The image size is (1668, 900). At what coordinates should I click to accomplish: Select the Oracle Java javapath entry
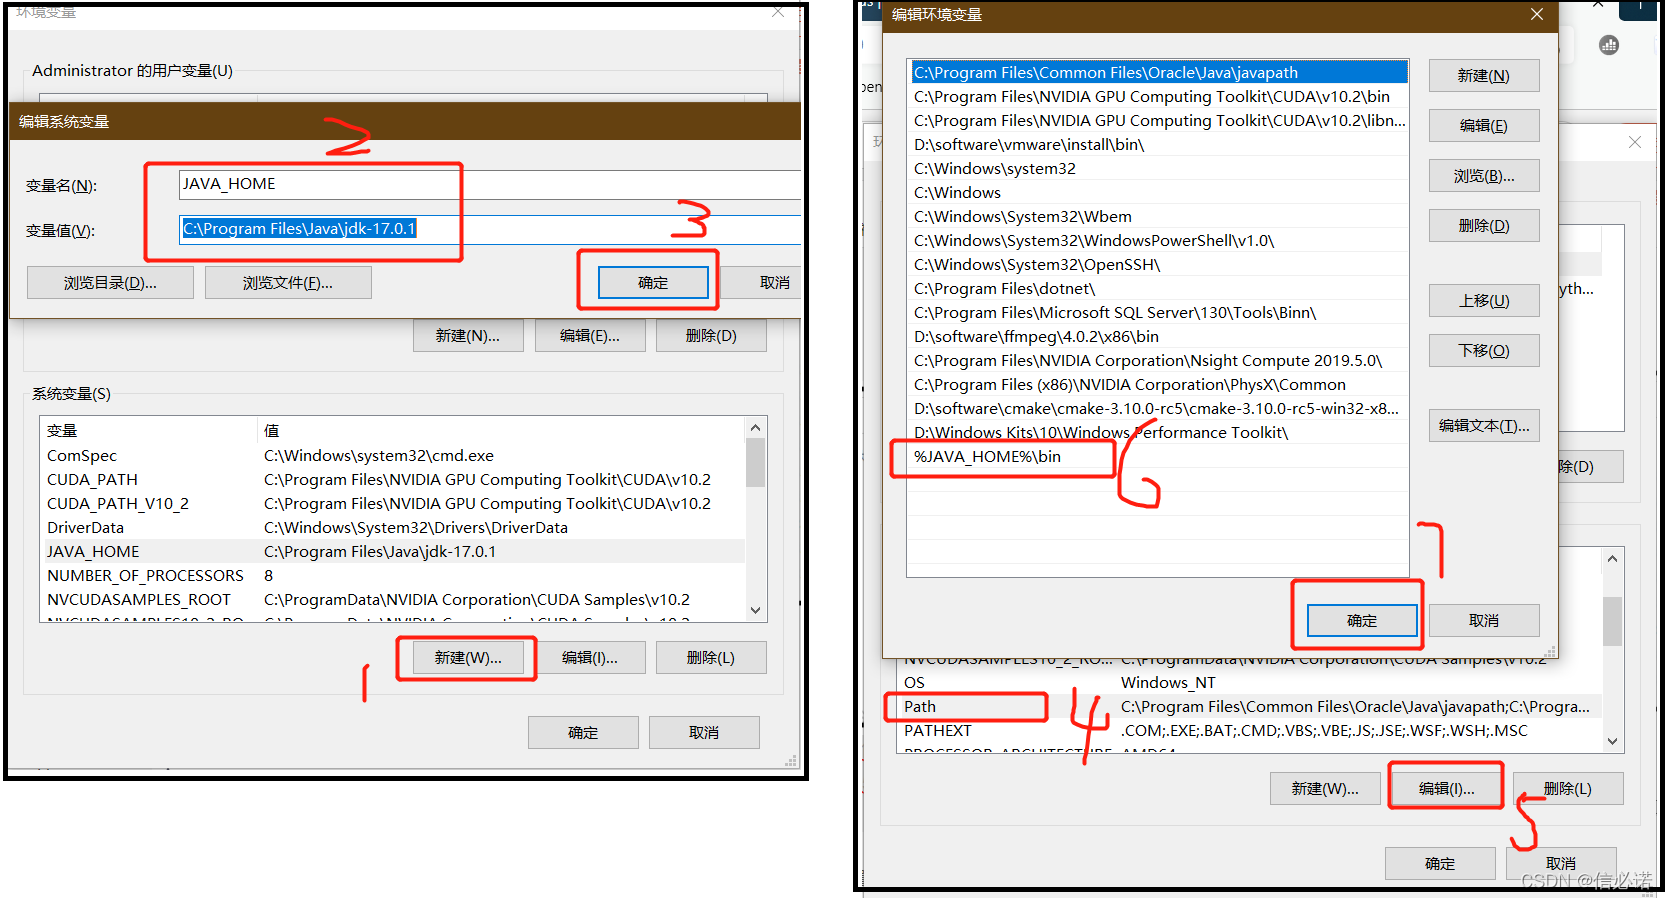(1158, 73)
